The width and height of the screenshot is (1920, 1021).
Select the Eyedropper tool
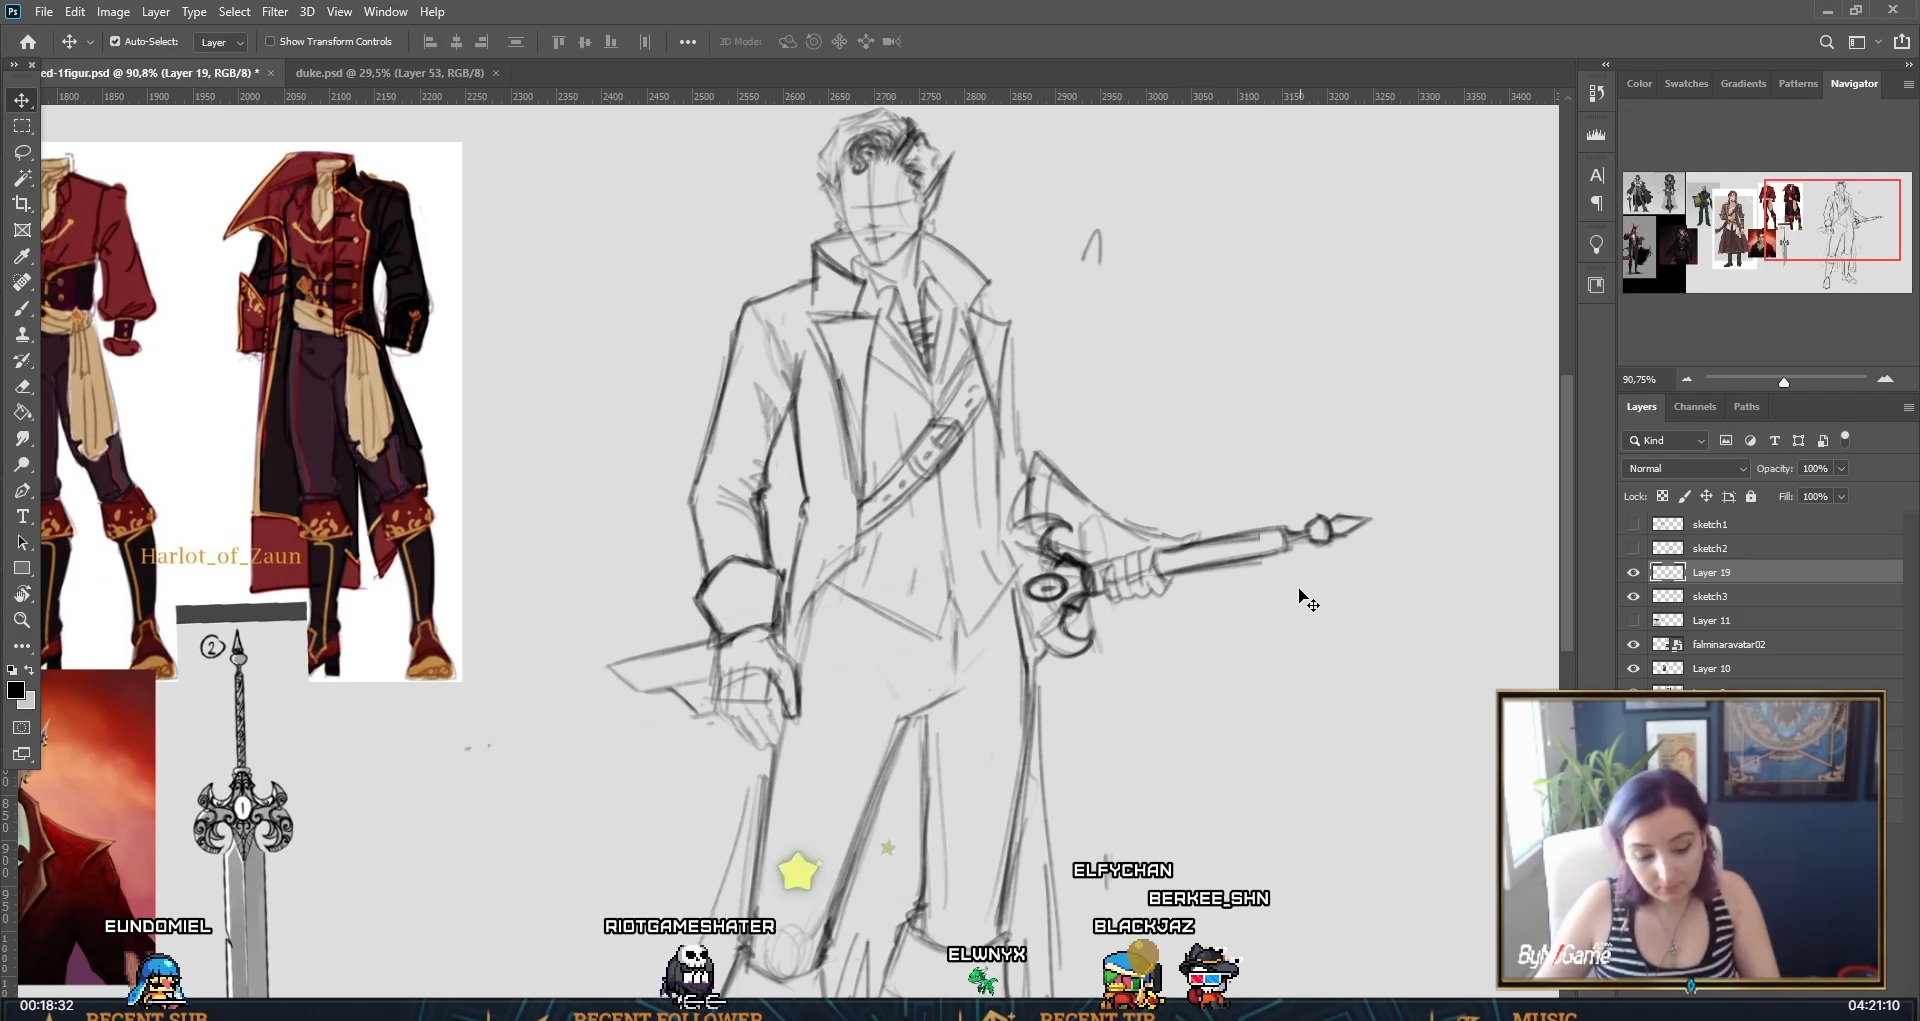tap(22, 257)
